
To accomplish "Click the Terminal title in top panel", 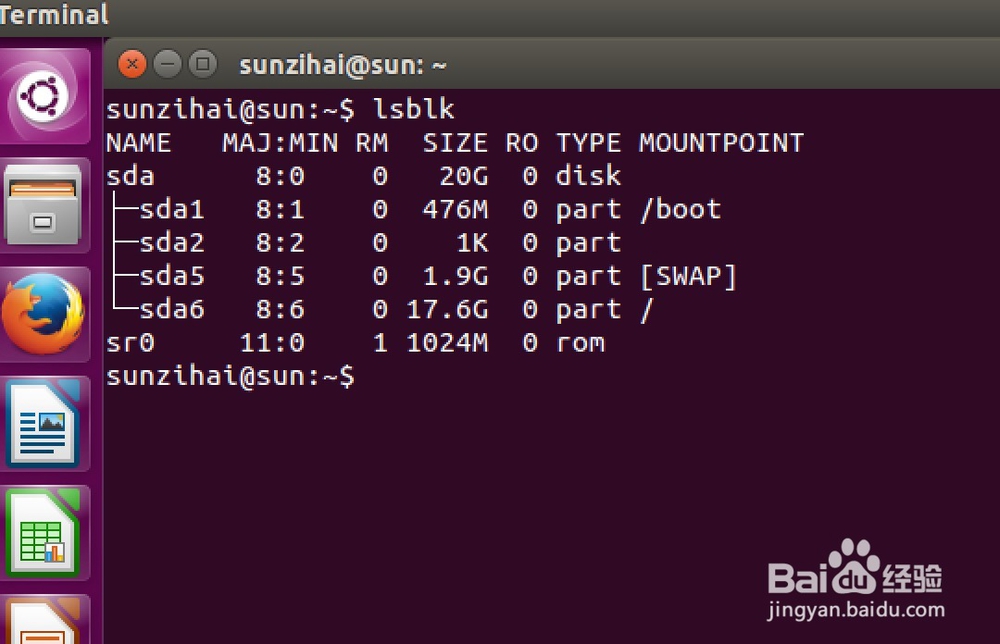I will coord(54,14).
